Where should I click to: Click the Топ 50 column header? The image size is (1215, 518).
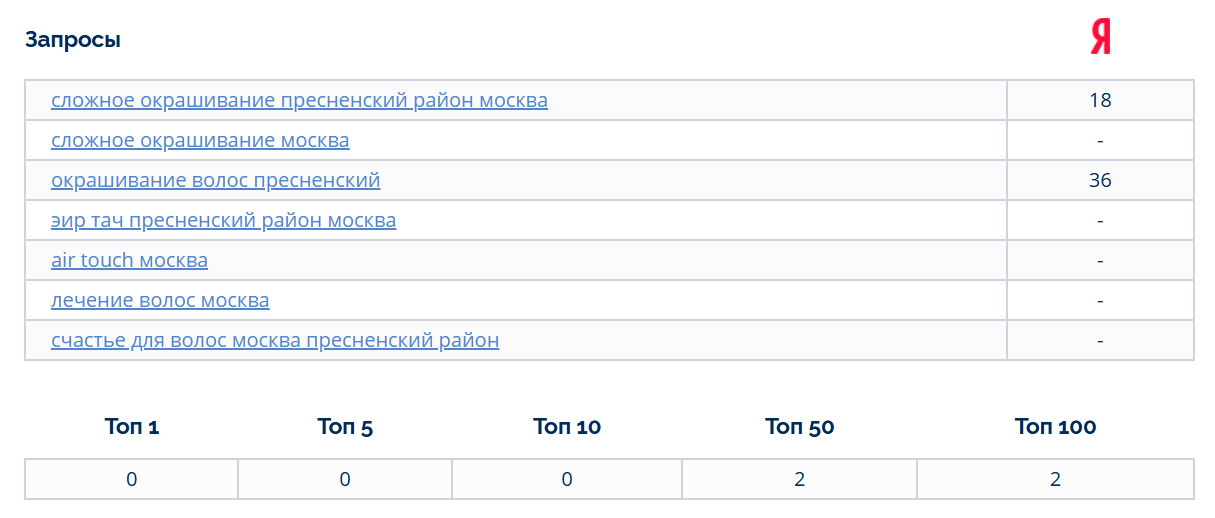coord(800,427)
